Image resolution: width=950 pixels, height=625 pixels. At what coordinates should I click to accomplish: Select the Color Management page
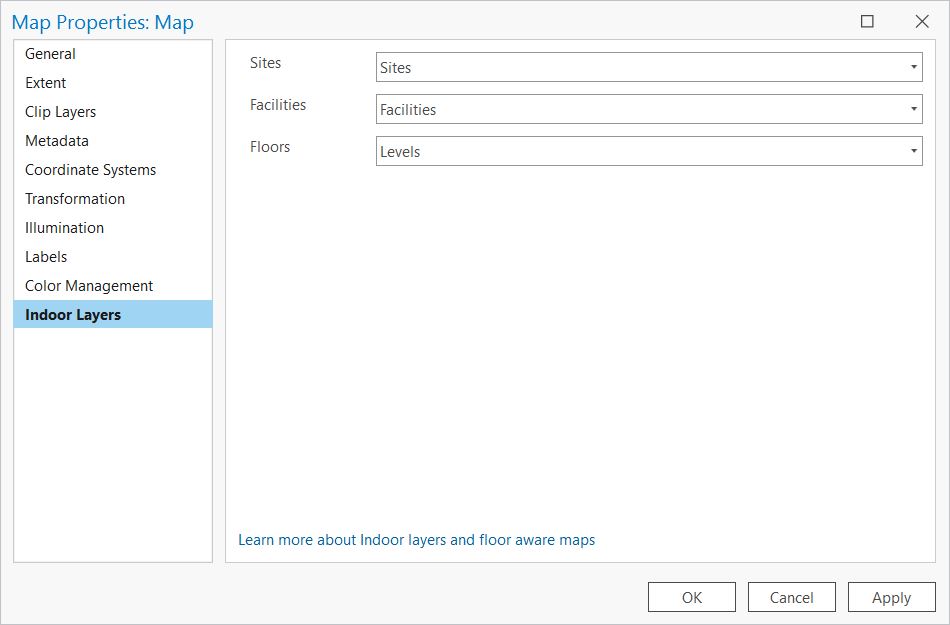(x=88, y=286)
